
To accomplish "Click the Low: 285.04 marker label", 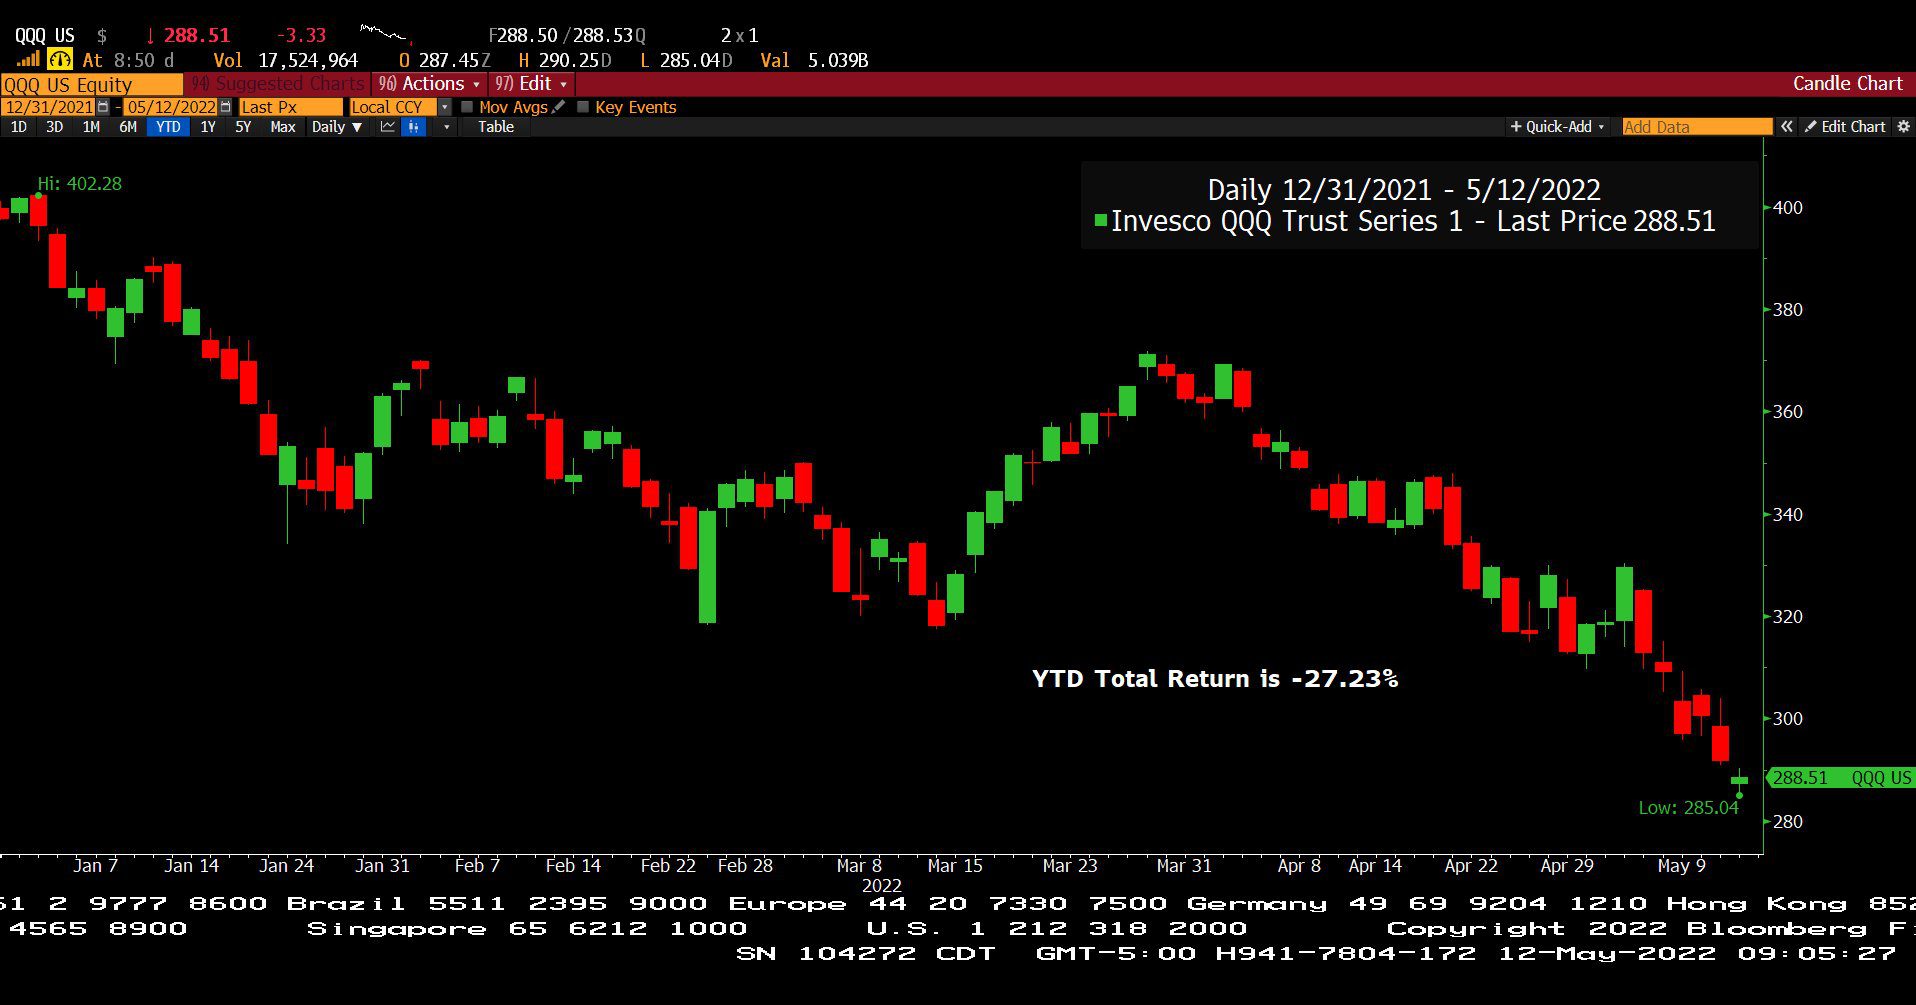I will (1688, 808).
